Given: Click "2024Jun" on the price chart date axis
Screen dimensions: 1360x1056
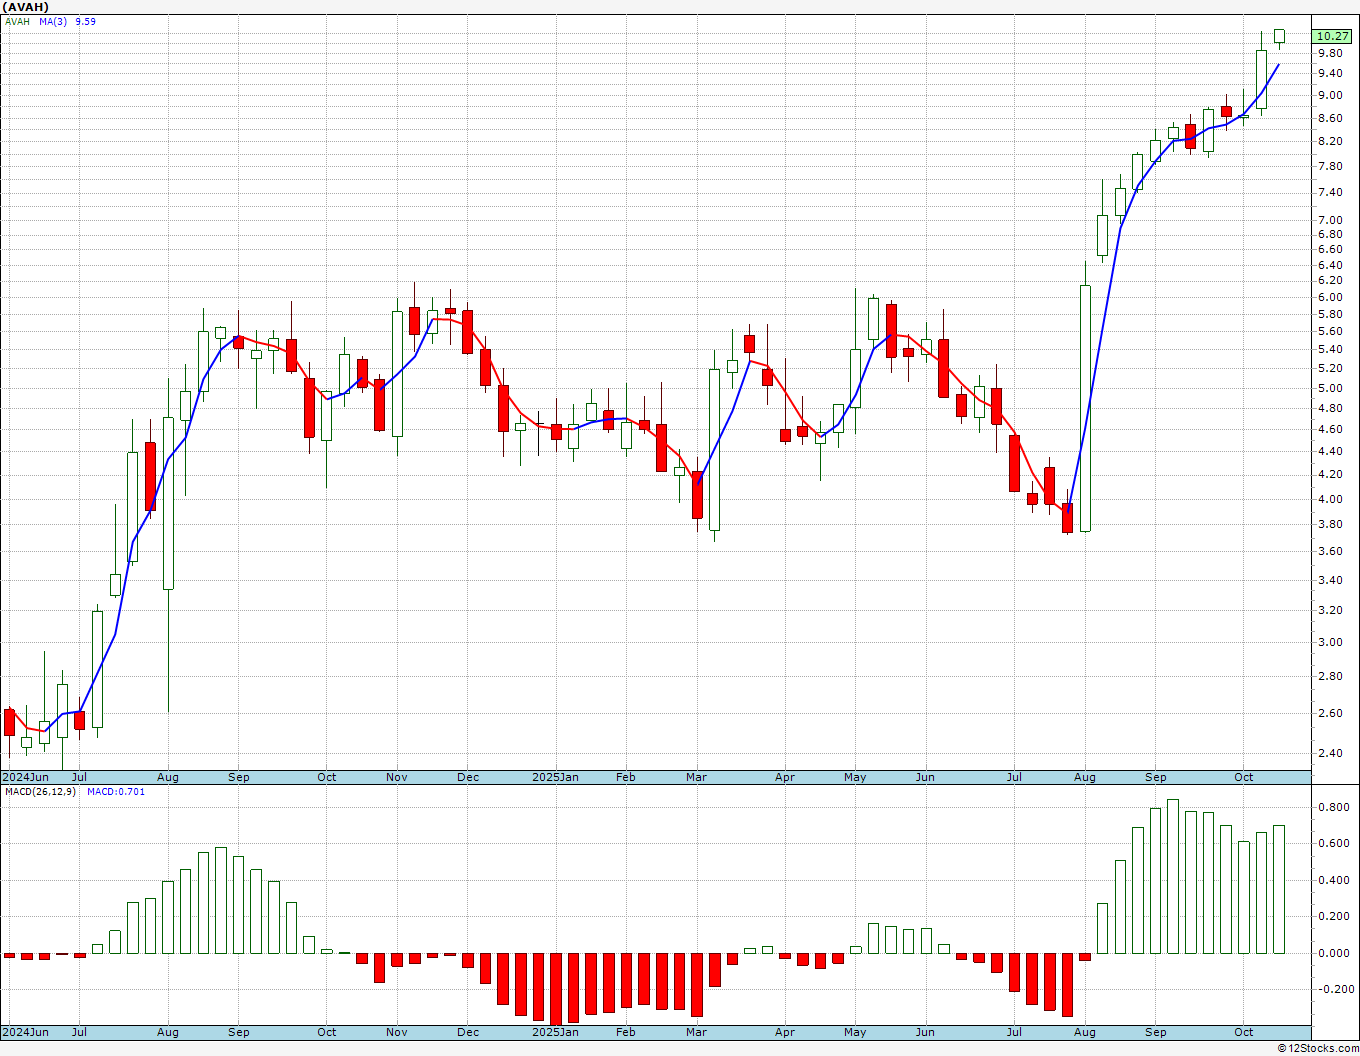Looking at the screenshot, I should [x=25, y=777].
